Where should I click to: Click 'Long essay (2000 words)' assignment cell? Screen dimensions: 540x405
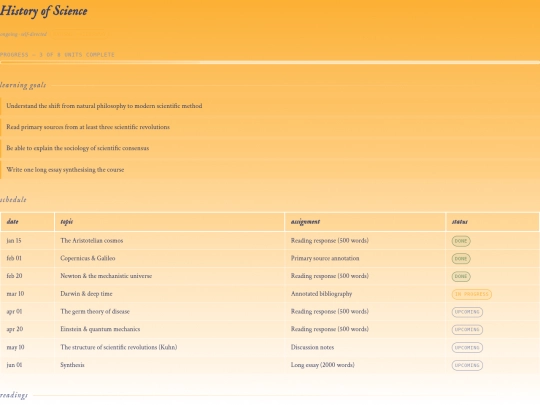click(365, 365)
